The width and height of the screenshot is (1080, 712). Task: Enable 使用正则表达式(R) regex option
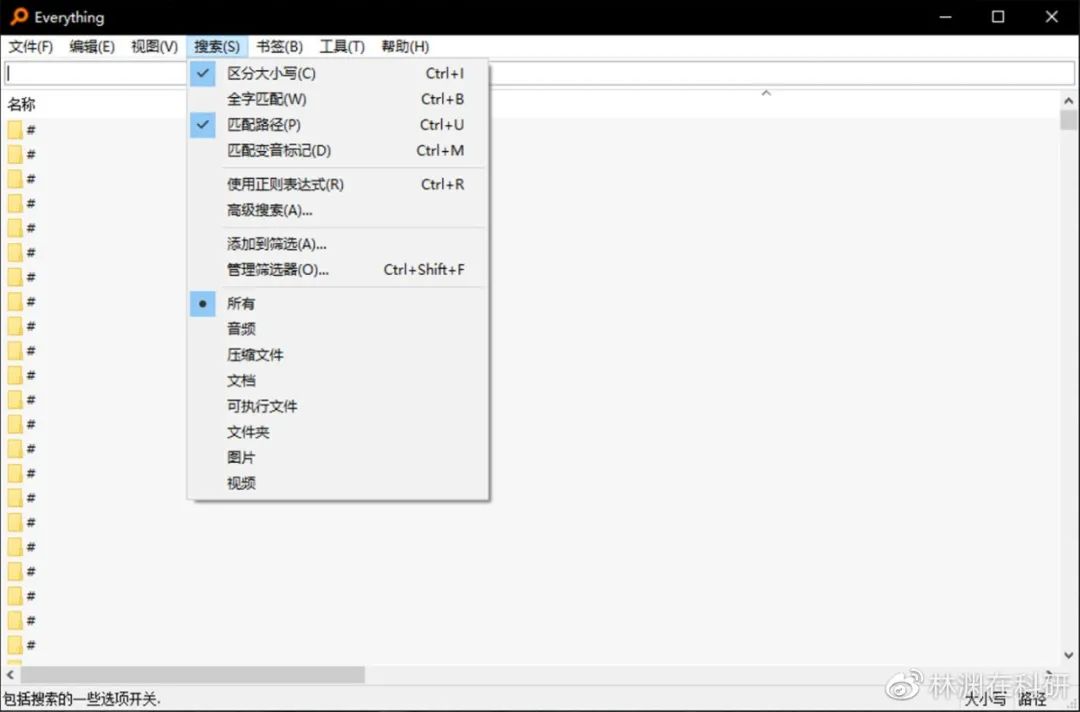click(338, 185)
